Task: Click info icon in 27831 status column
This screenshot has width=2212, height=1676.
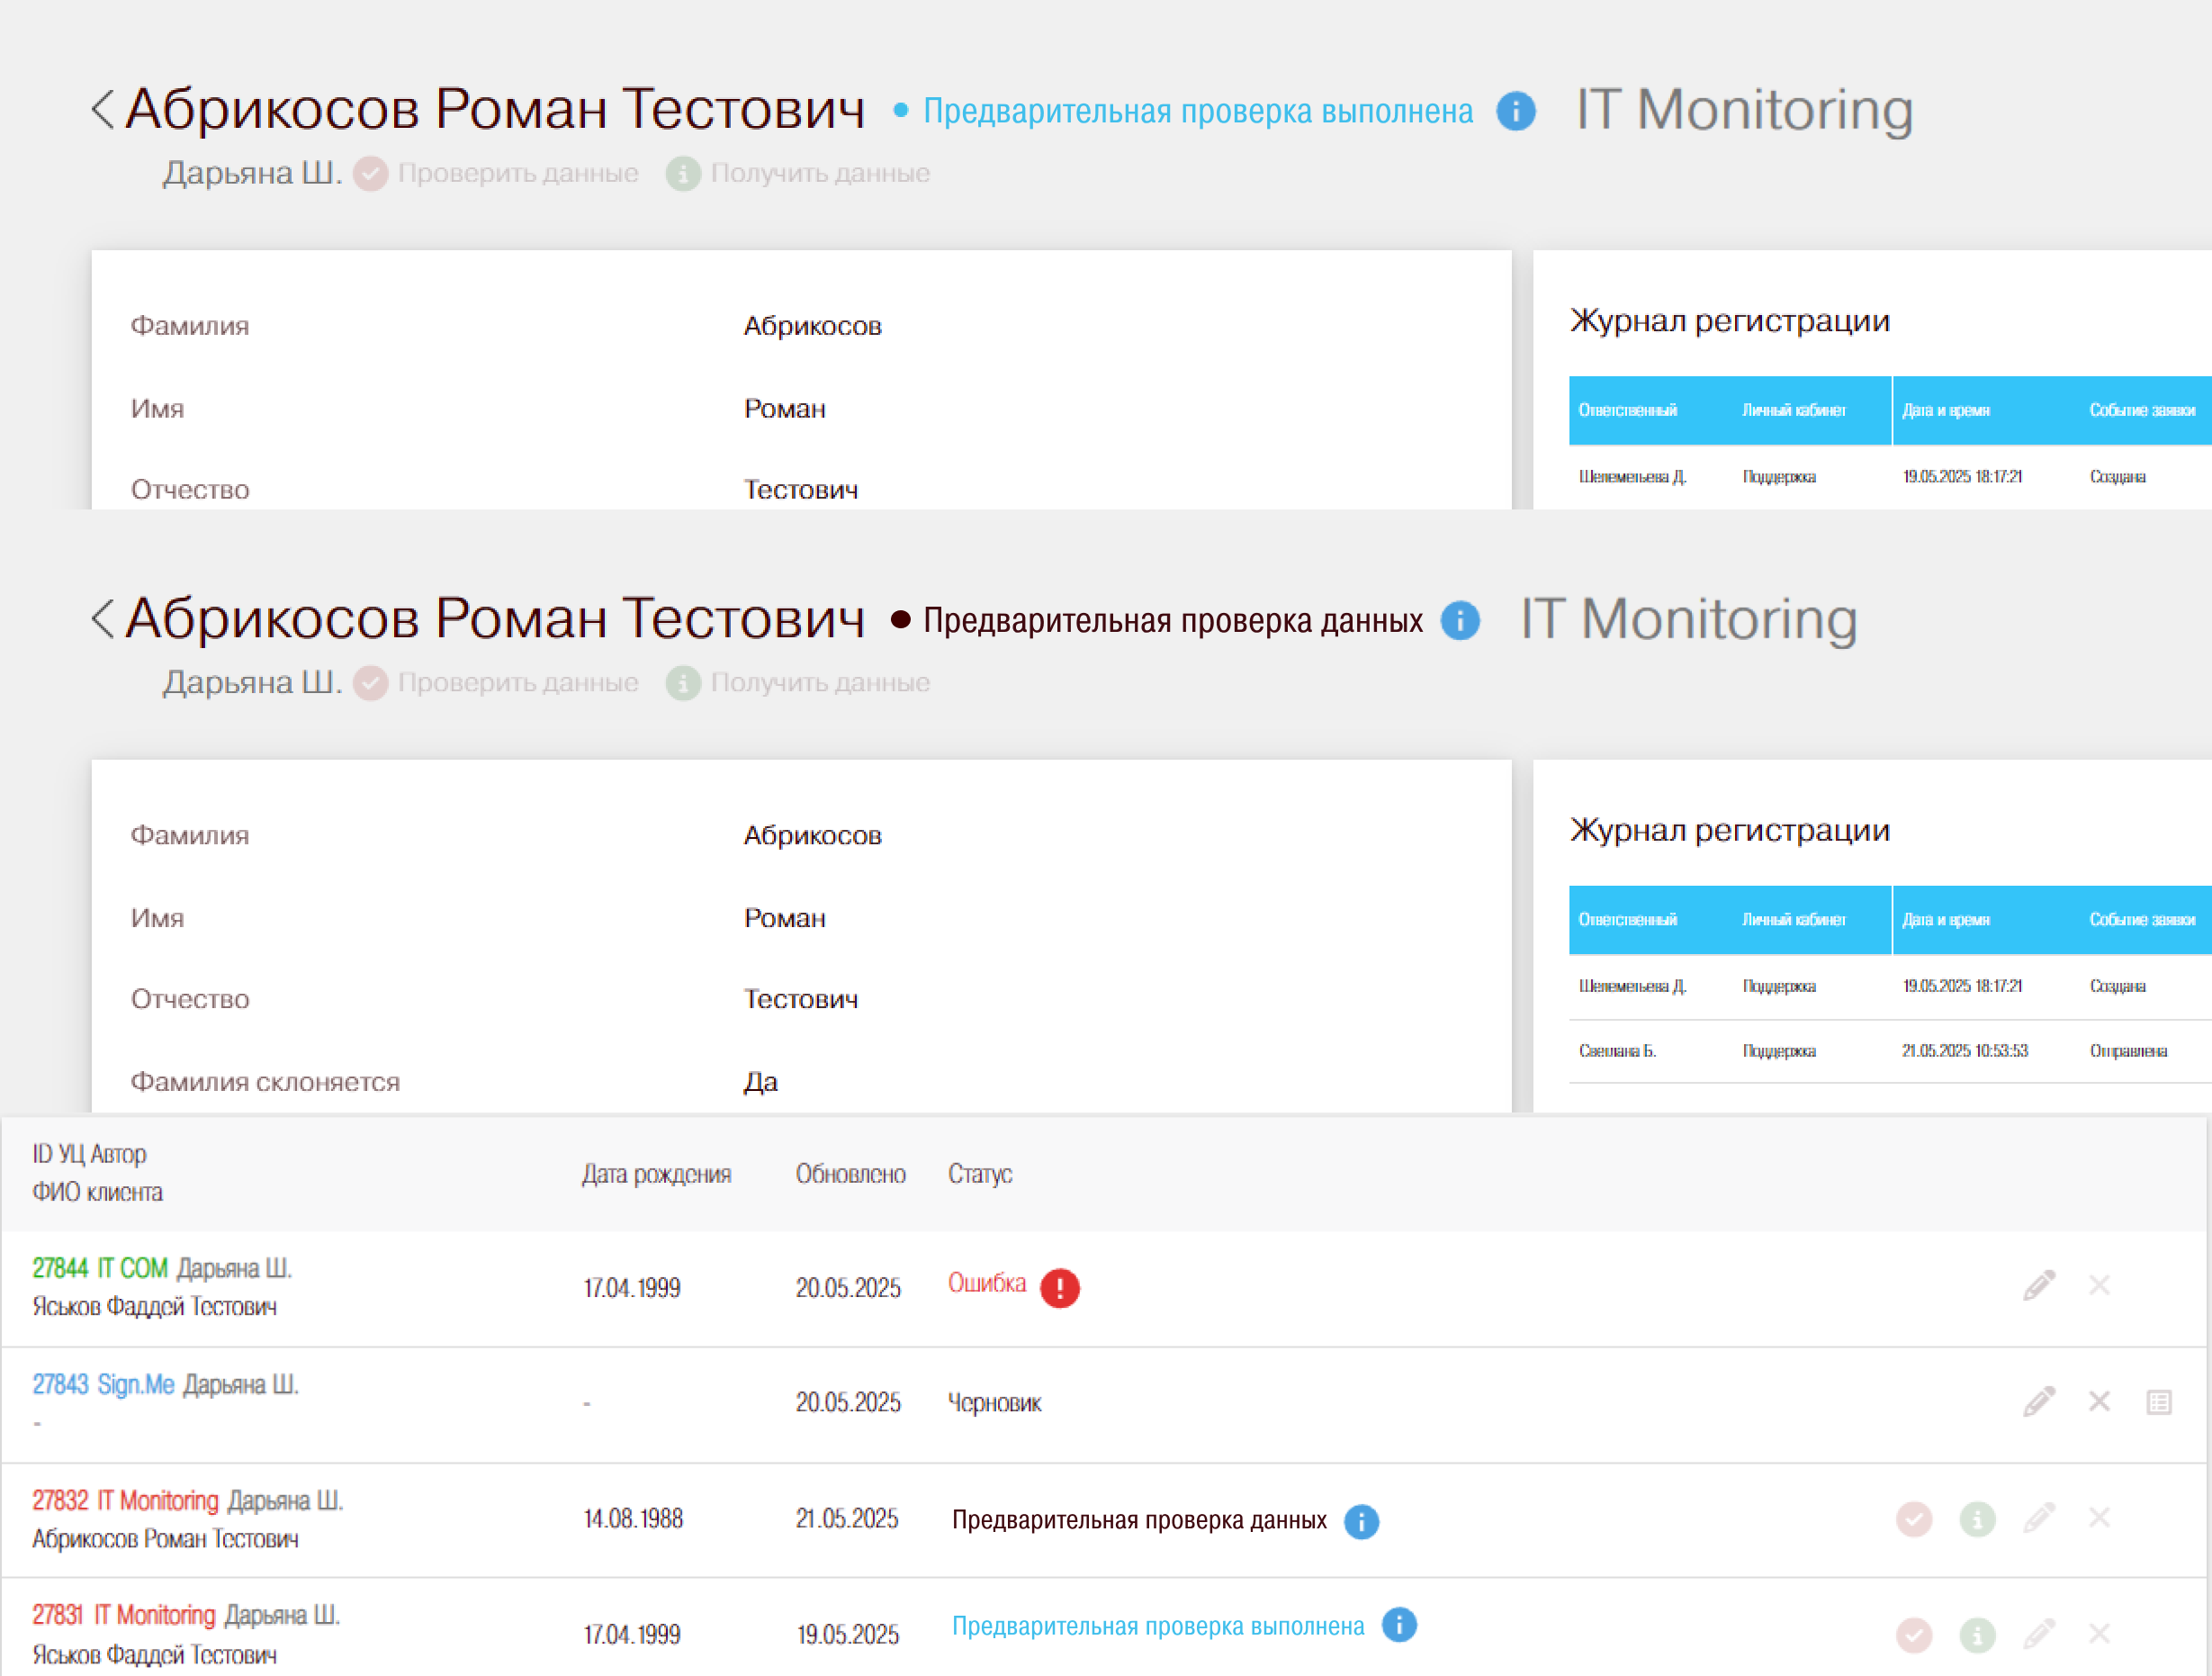Action: click(x=1398, y=1625)
